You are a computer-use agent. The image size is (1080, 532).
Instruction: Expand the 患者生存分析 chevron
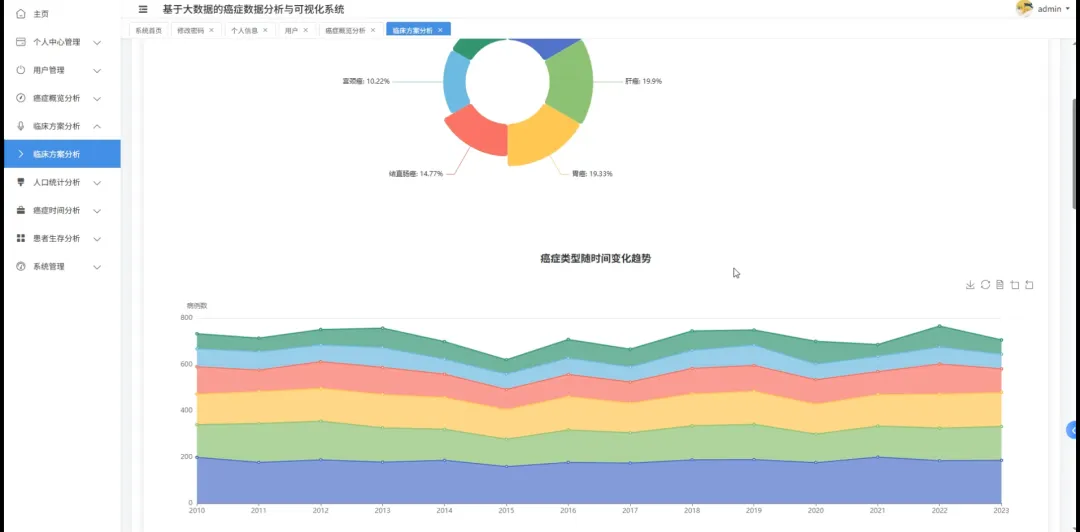(x=97, y=238)
